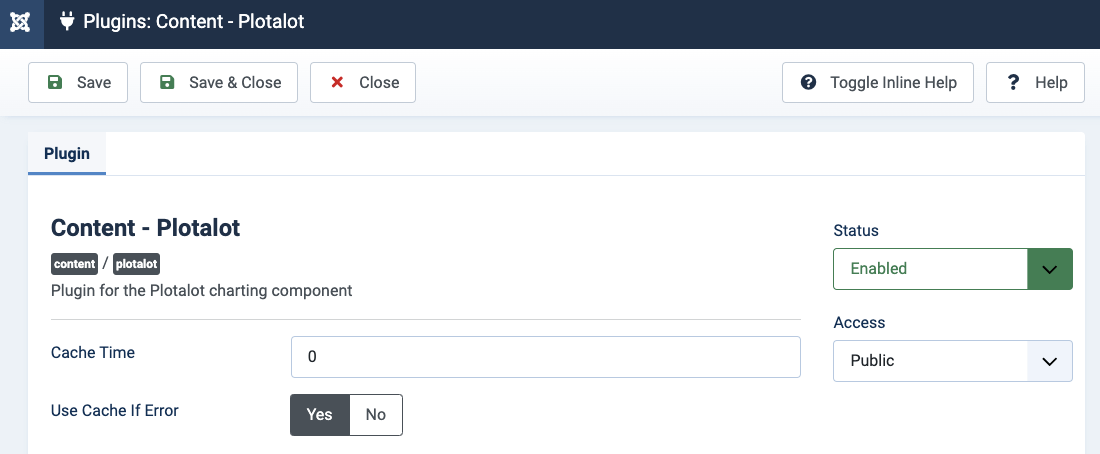Click the Status field label
Screen dimensions: 1100x454
(x=856, y=231)
